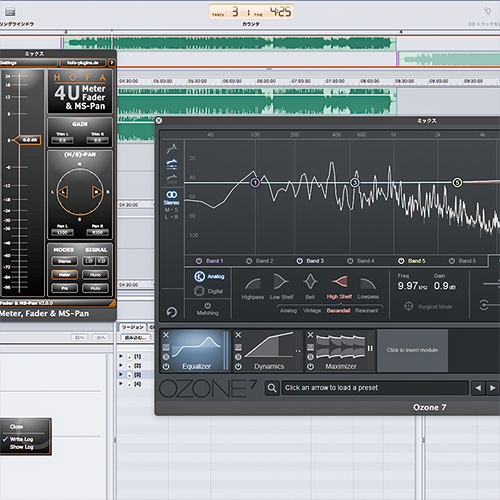
Task: Click the Pre mode button in HOFA
Action: point(65,288)
